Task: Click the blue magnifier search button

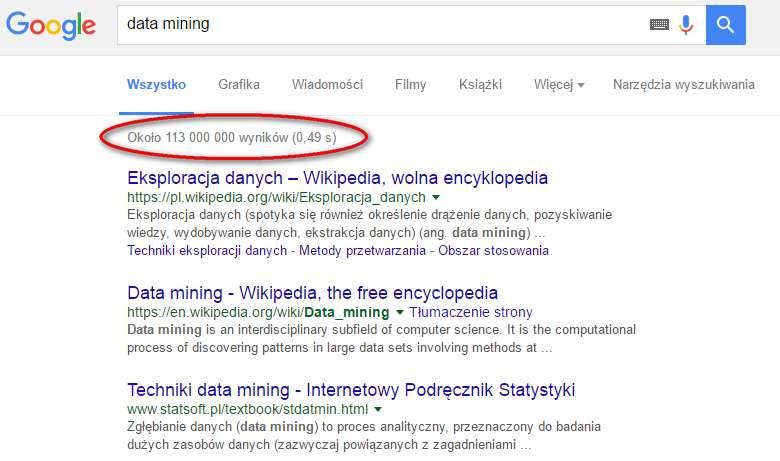Action: tap(725, 25)
